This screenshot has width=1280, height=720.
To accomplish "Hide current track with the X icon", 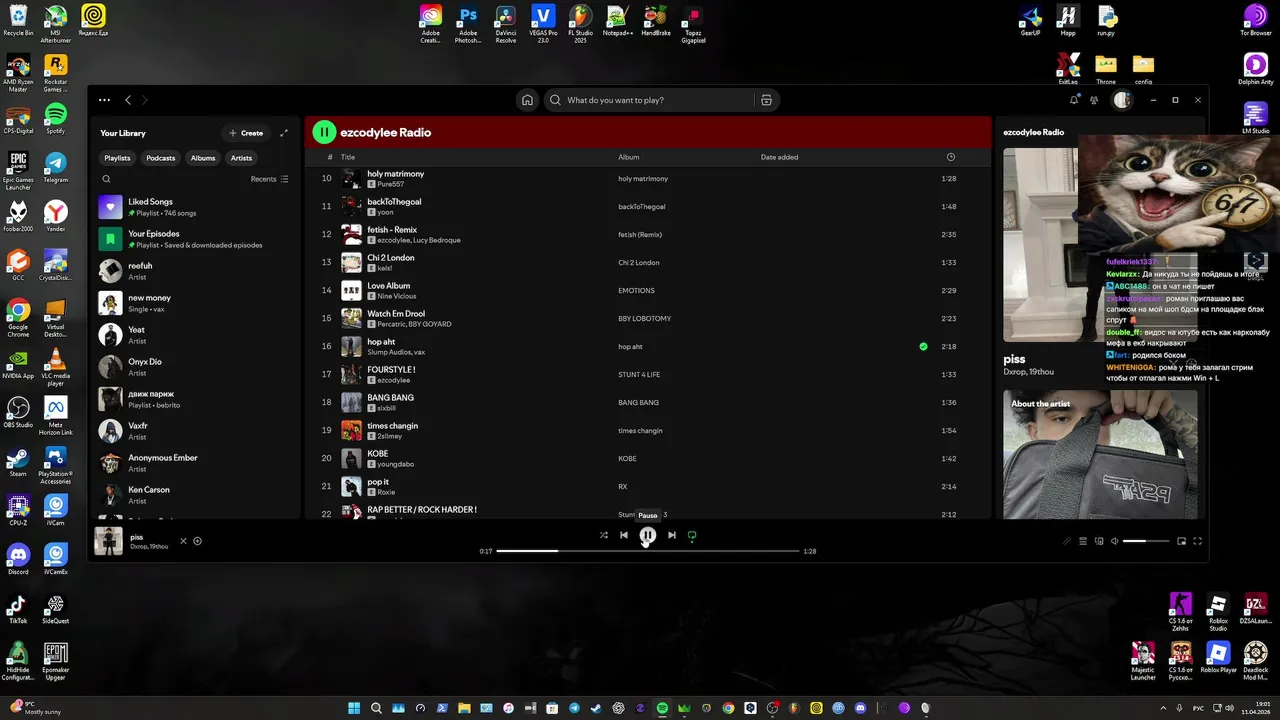I will coord(183,541).
